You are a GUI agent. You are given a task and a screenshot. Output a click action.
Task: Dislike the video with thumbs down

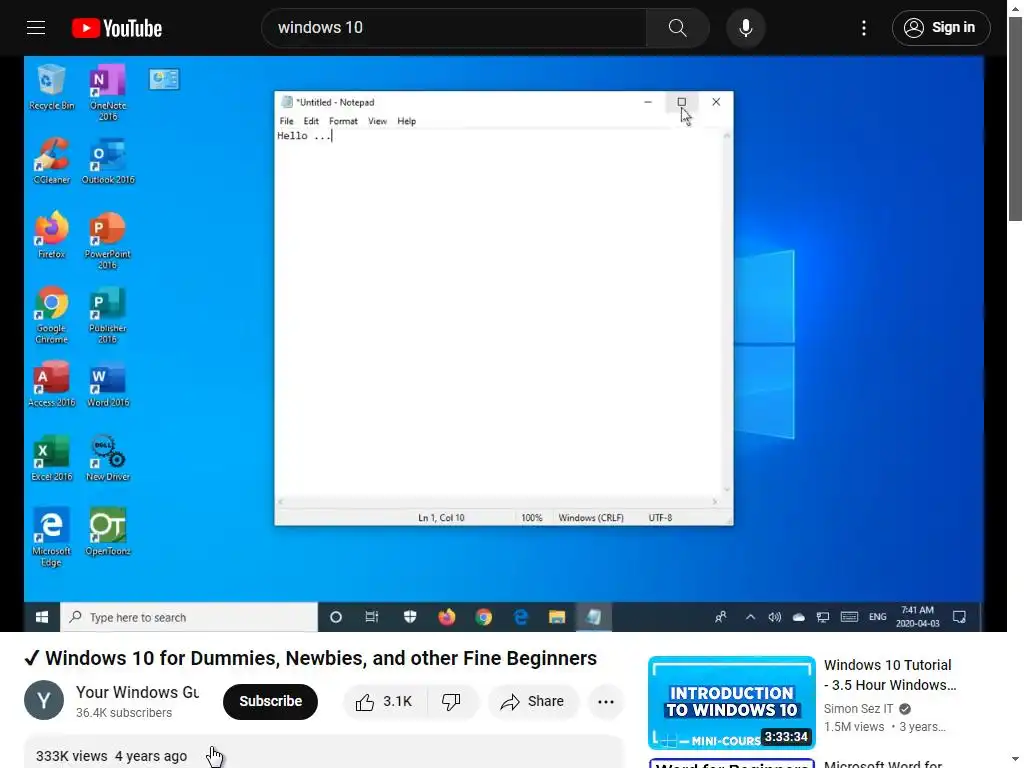(451, 701)
